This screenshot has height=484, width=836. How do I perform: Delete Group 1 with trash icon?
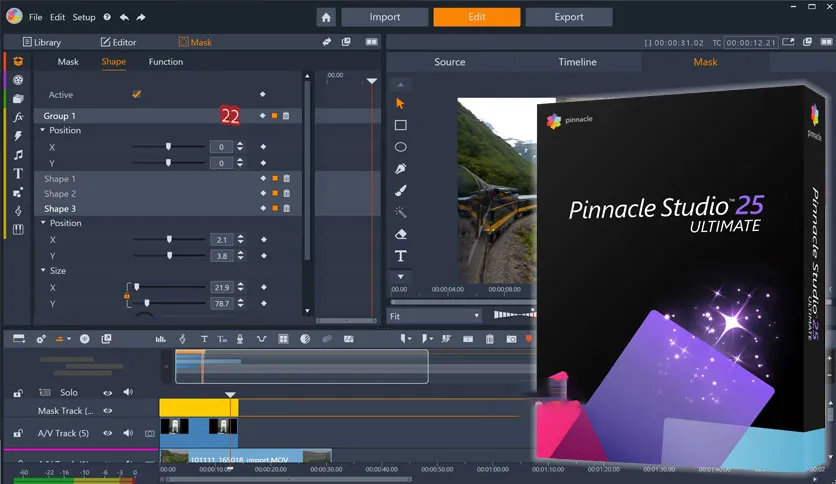(x=286, y=116)
